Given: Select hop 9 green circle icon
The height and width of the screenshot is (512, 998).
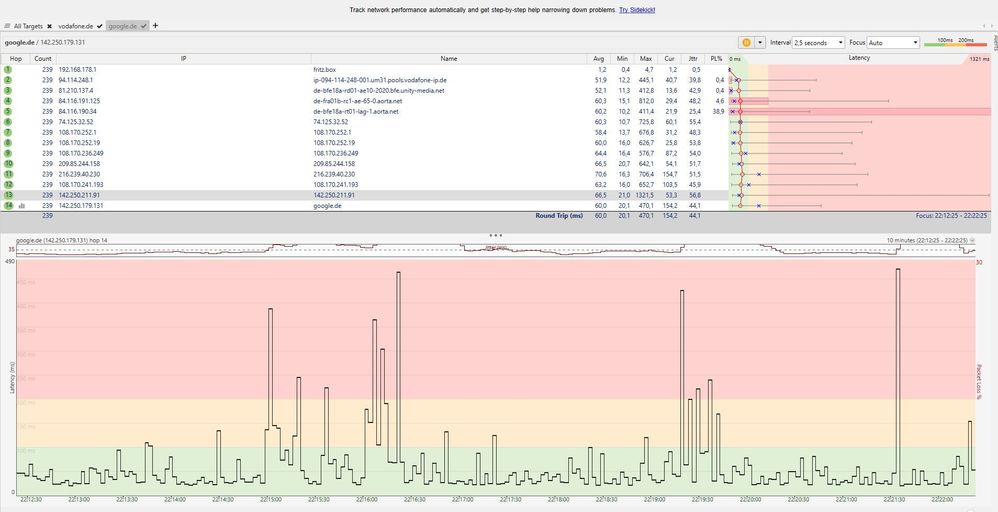Looking at the screenshot, I should pos(8,153).
